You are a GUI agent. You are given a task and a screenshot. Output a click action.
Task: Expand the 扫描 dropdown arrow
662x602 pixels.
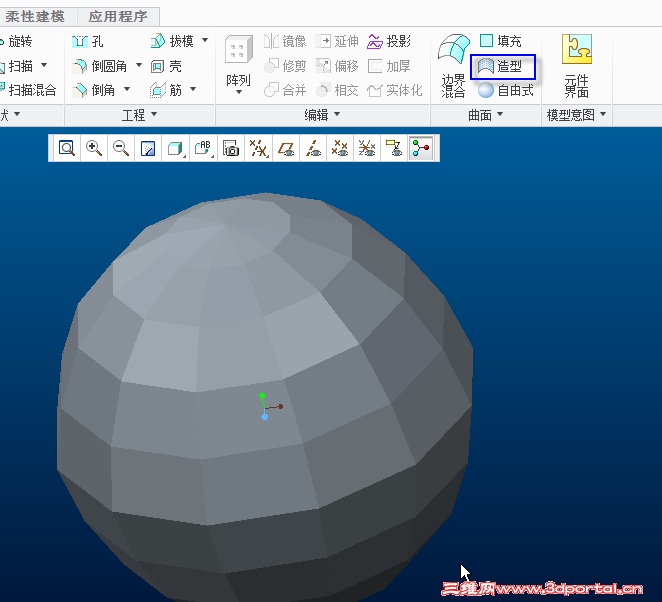pyautogui.click(x=44, y=65)
